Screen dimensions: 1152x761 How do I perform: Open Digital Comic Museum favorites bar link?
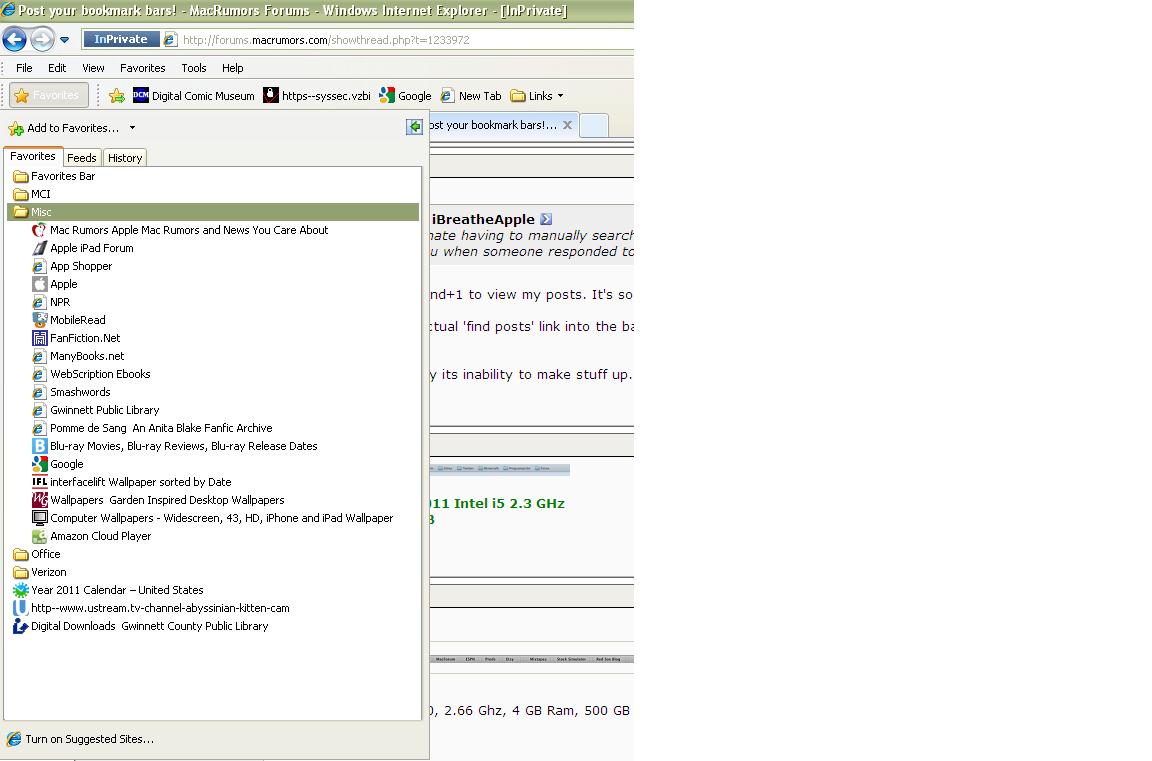(x=193, y=95)
